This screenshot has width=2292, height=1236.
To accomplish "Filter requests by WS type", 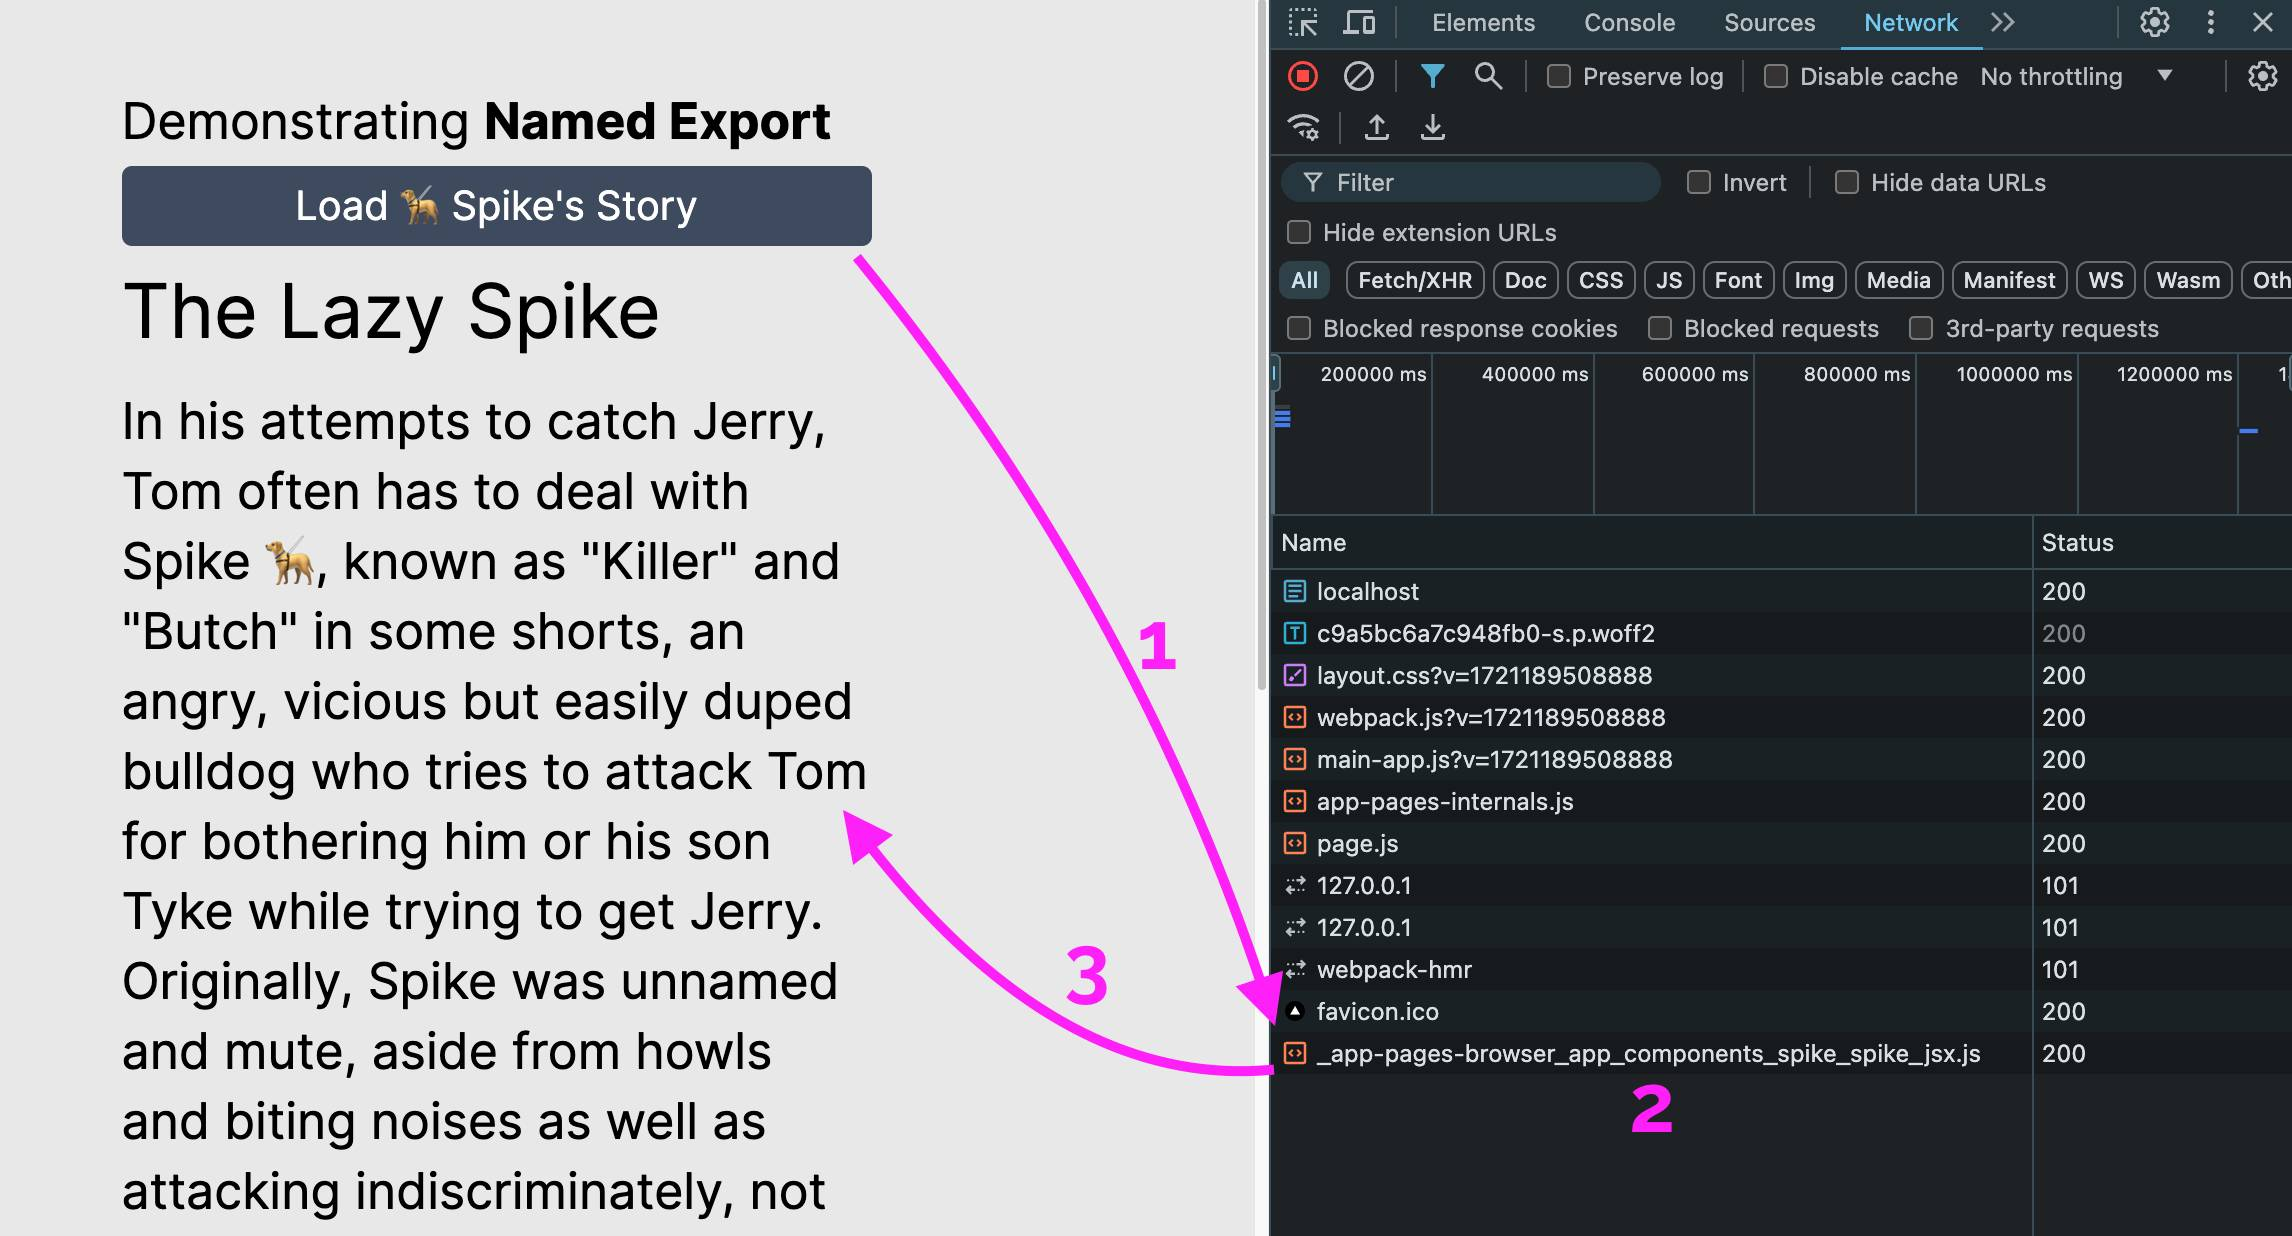I will (x=2105, y=280).
